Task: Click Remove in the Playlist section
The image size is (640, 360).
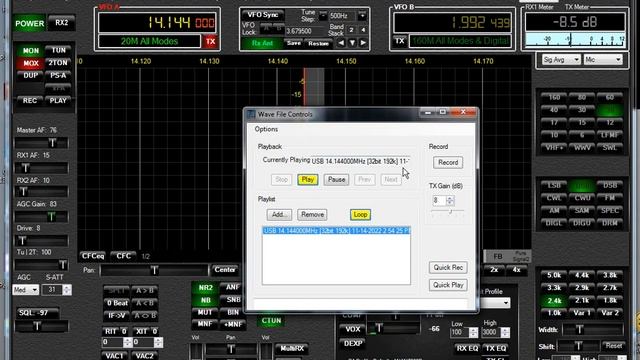Action: (x=312, y=215)
